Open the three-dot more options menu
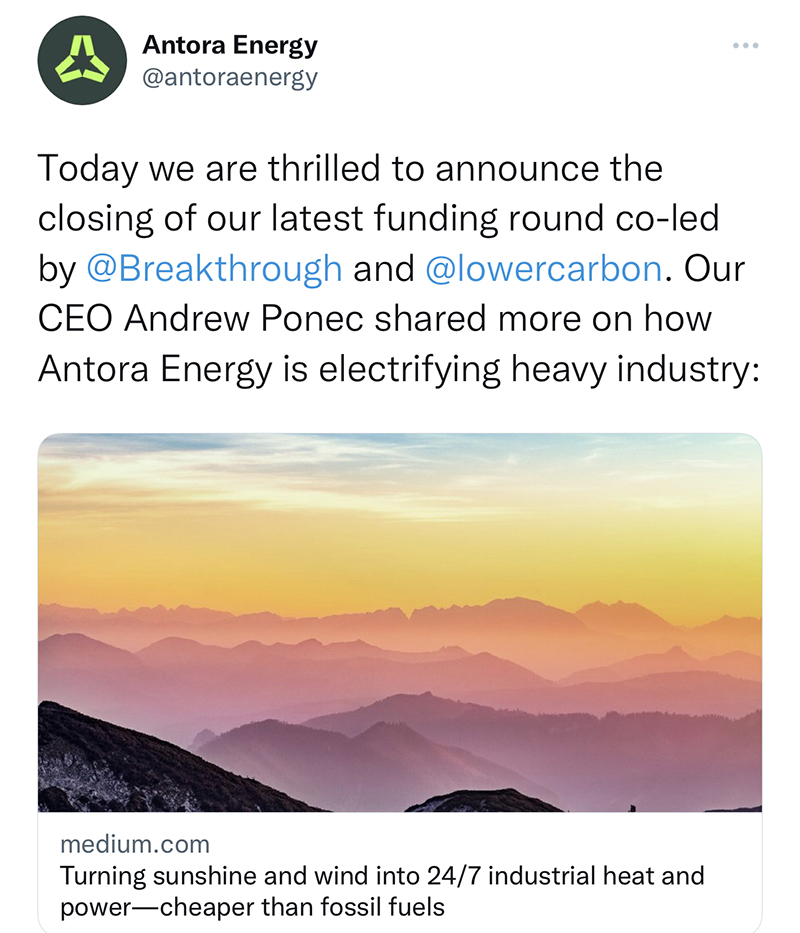This screenshot has height=933, width=800. 745,46
